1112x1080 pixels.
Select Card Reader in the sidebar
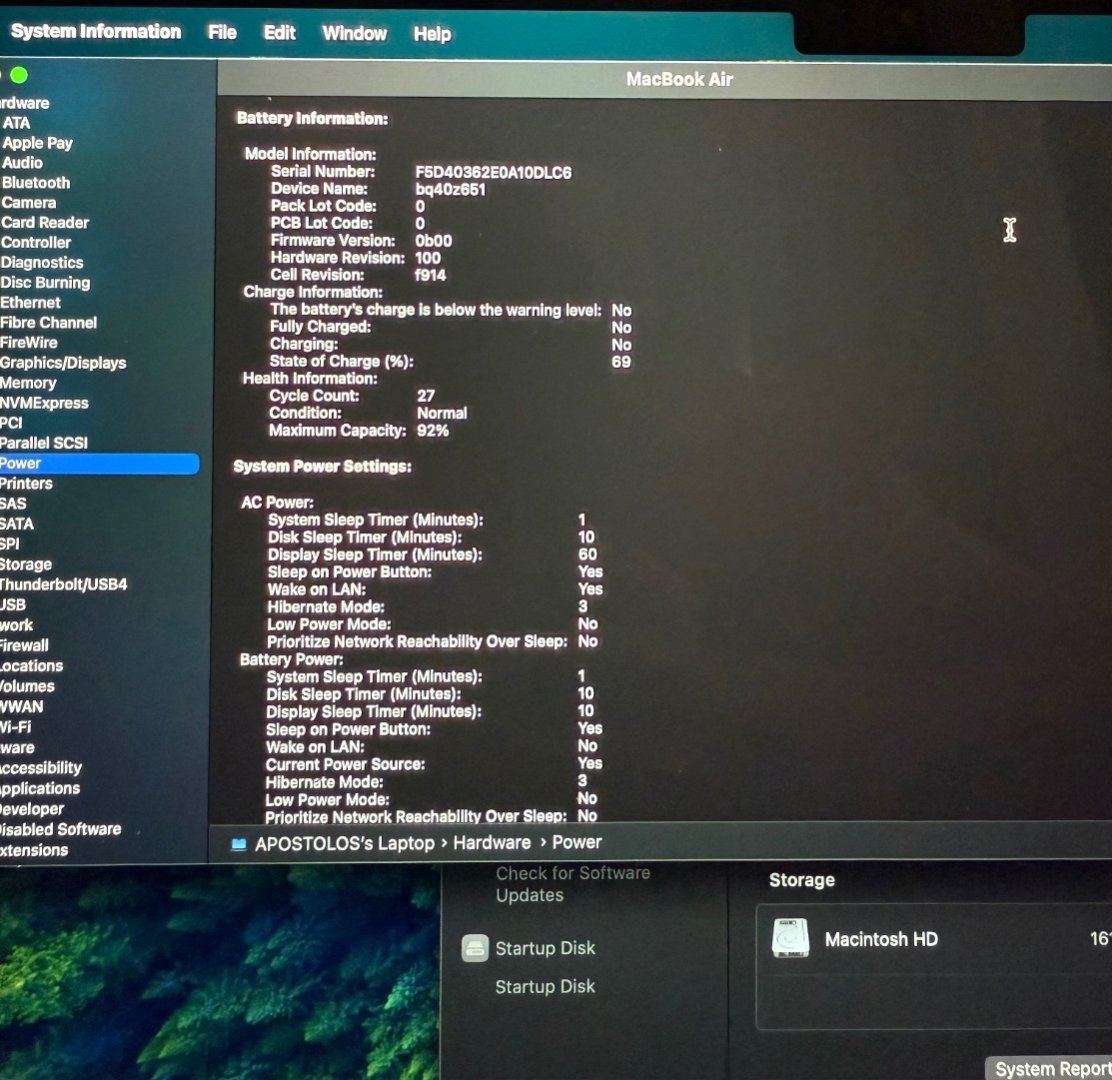point(45,222)
